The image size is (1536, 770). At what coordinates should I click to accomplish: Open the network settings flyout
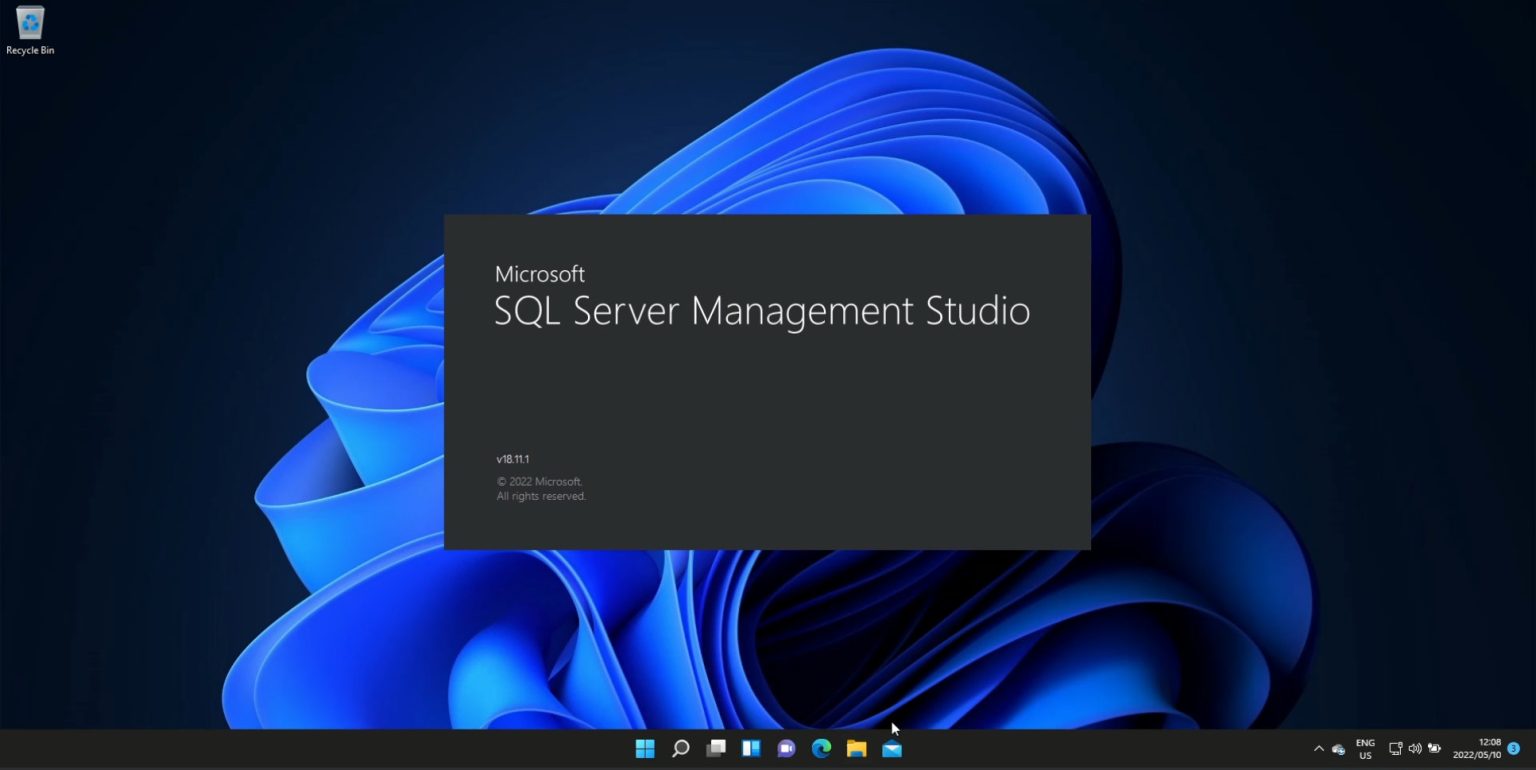tap(1394, 748)
